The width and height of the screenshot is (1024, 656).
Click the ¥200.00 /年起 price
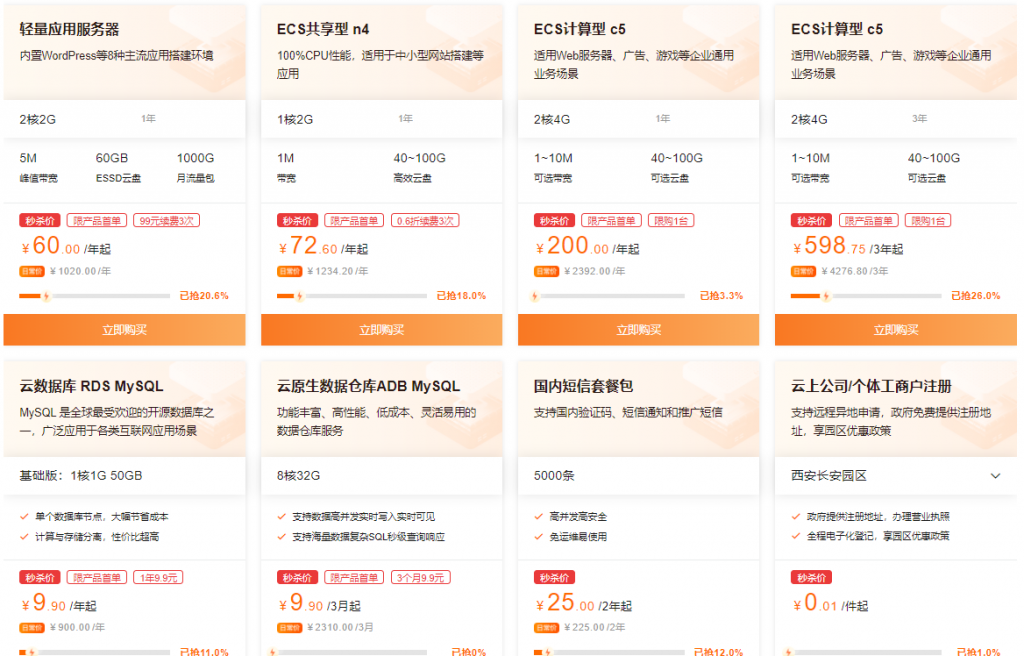(x=587, y=246)
